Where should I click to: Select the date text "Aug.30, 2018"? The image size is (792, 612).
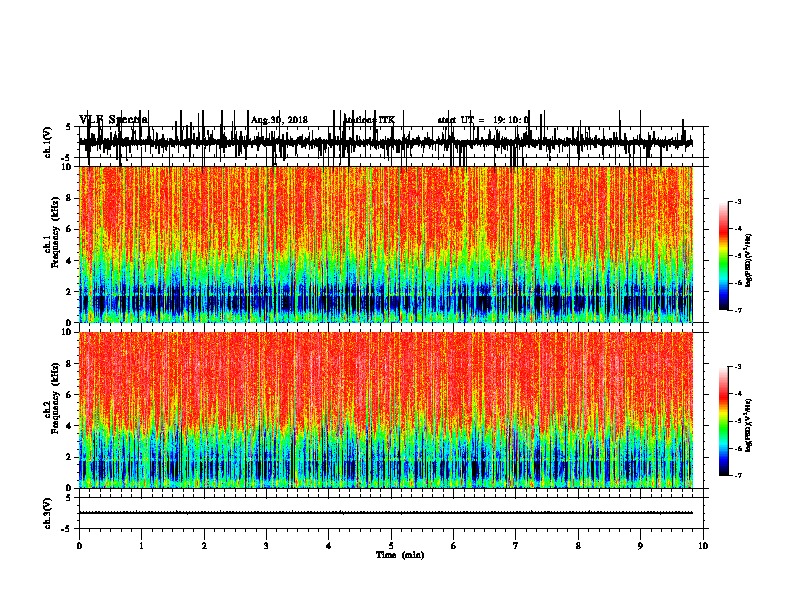pos(279,120)
